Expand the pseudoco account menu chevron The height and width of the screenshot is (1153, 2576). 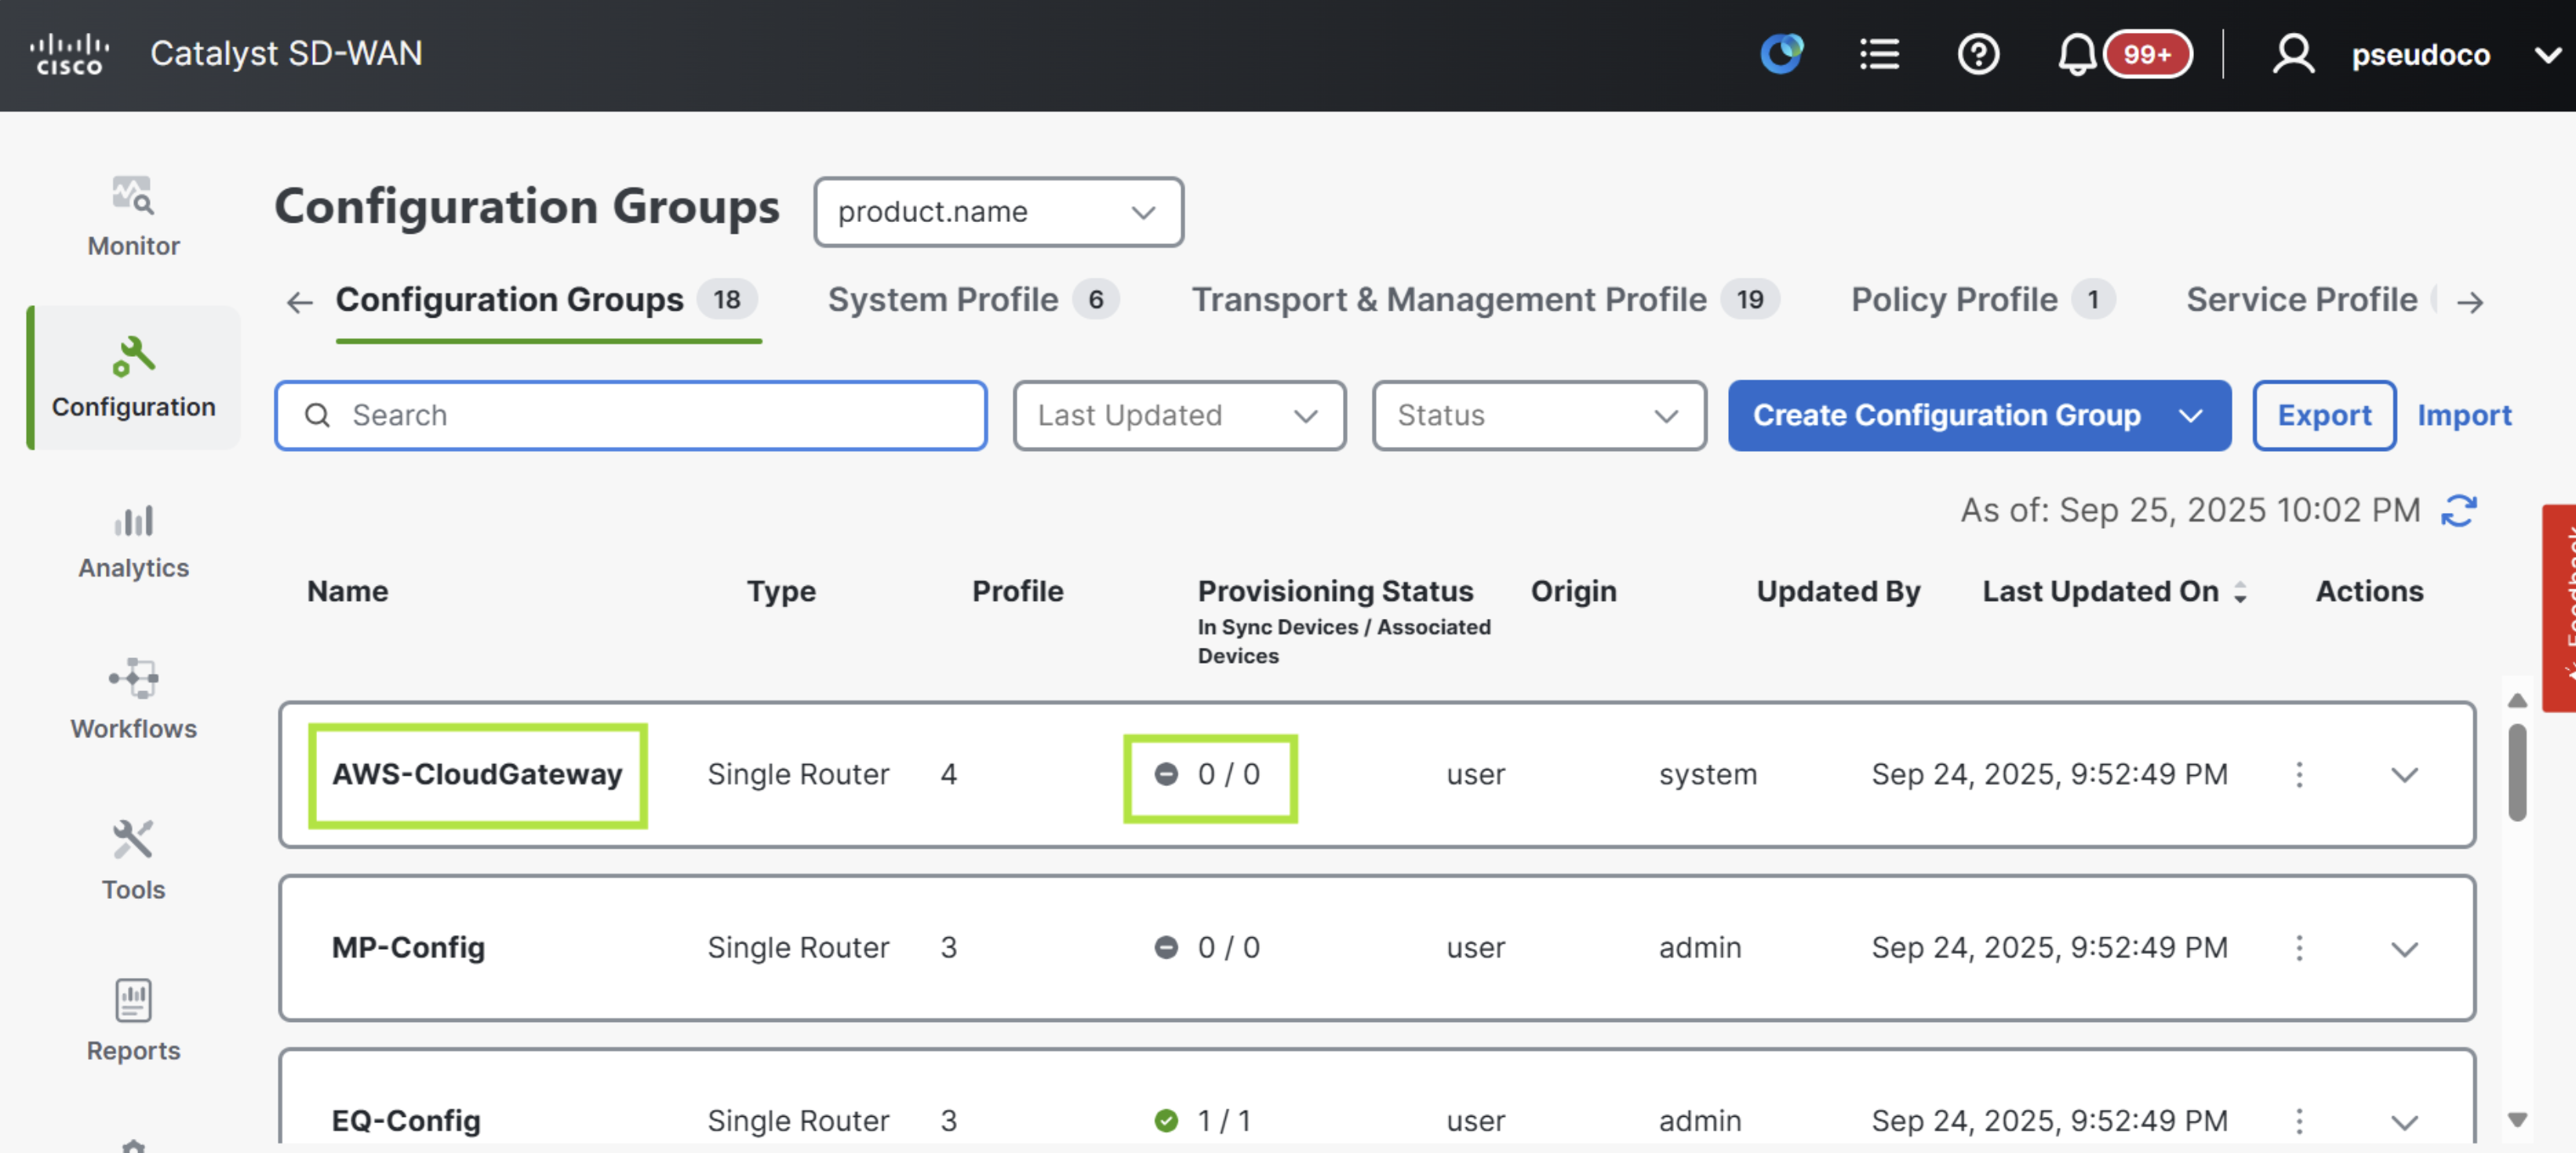[x=2546, y=55]
